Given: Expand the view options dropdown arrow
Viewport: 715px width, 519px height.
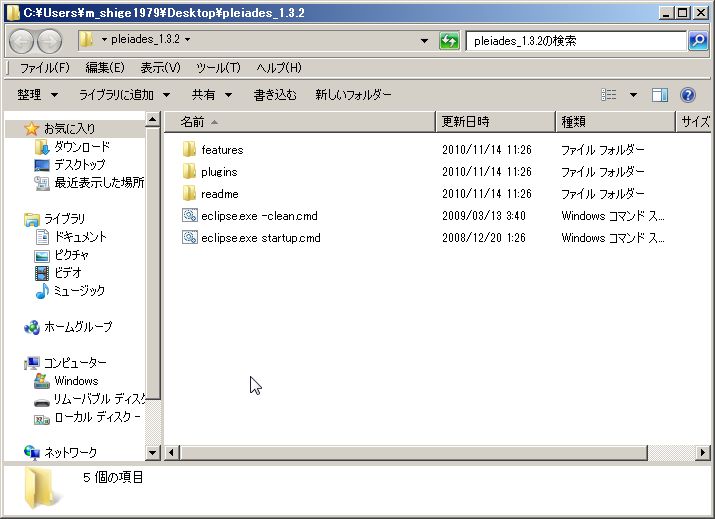Looking at the screenshot, I should click(x=633, y=95).
